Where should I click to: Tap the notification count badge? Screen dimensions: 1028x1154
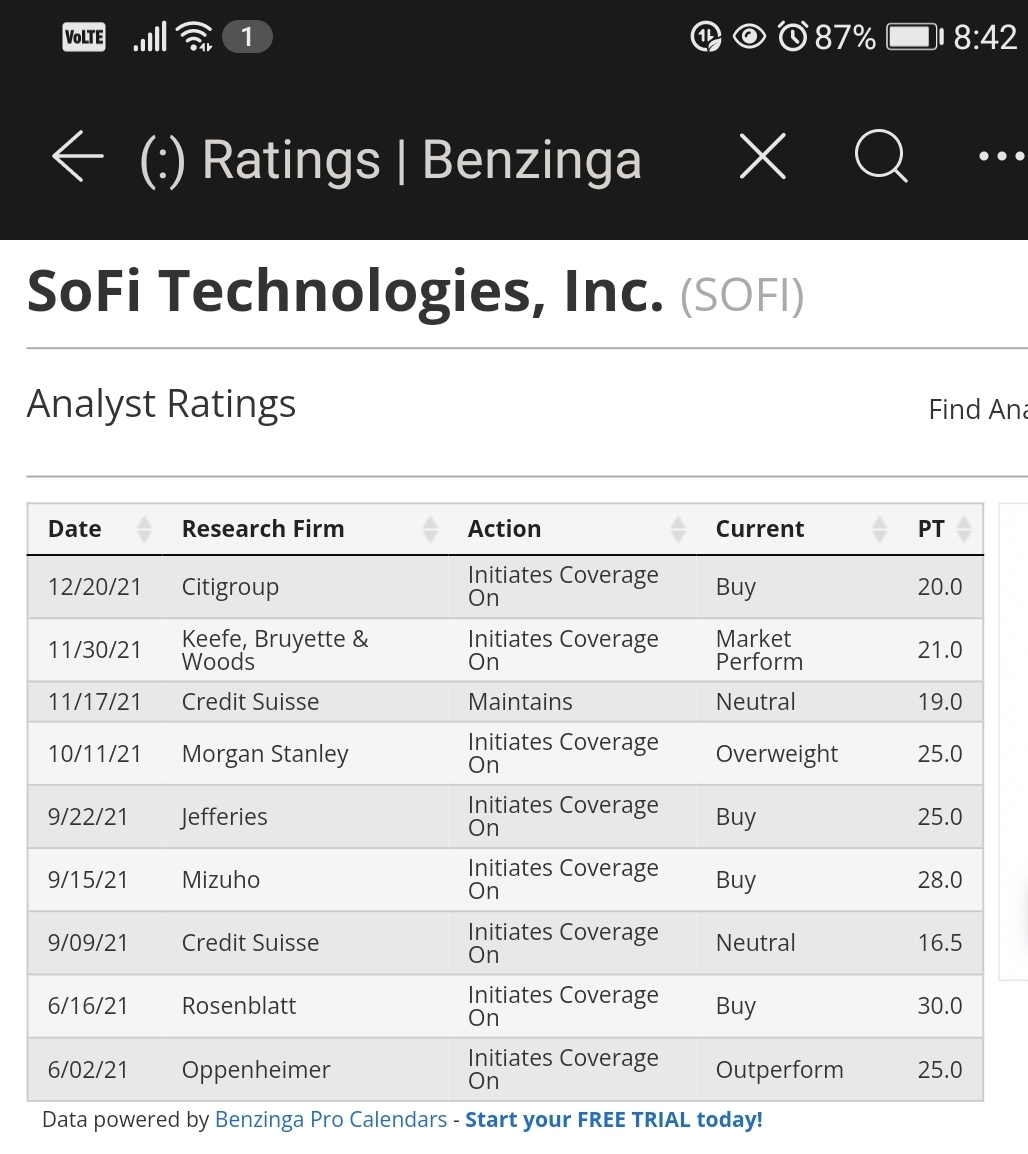pos(247,37)
